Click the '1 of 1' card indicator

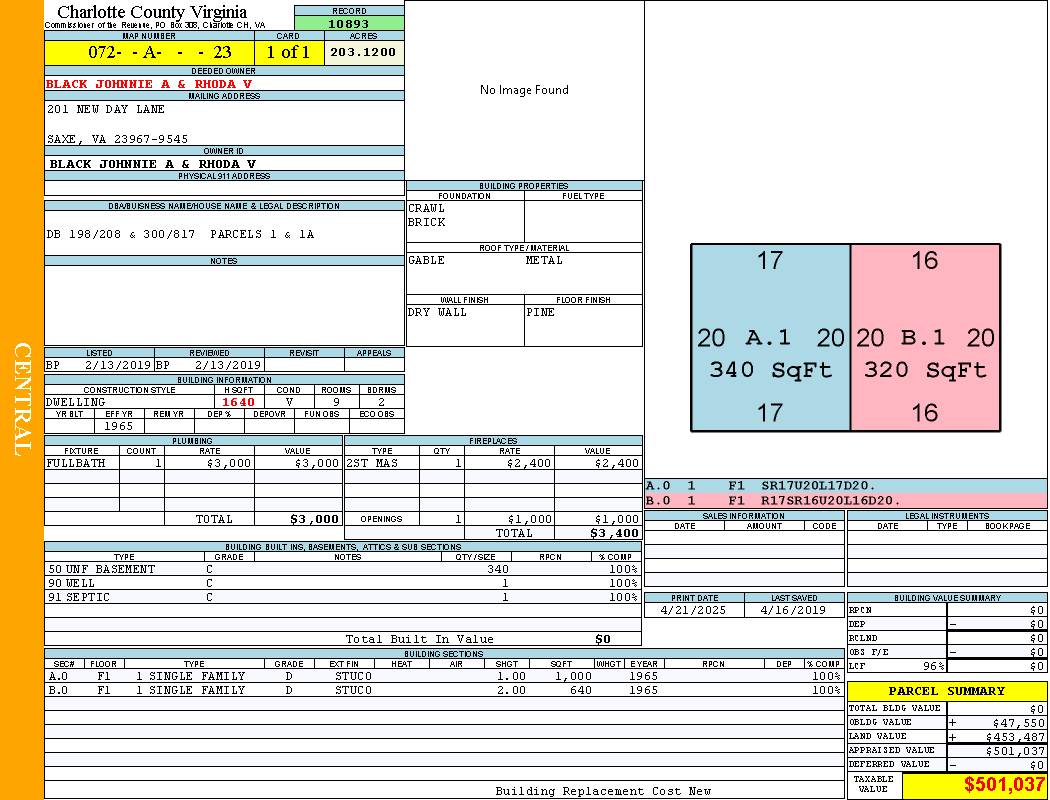[x=288, y=53]
